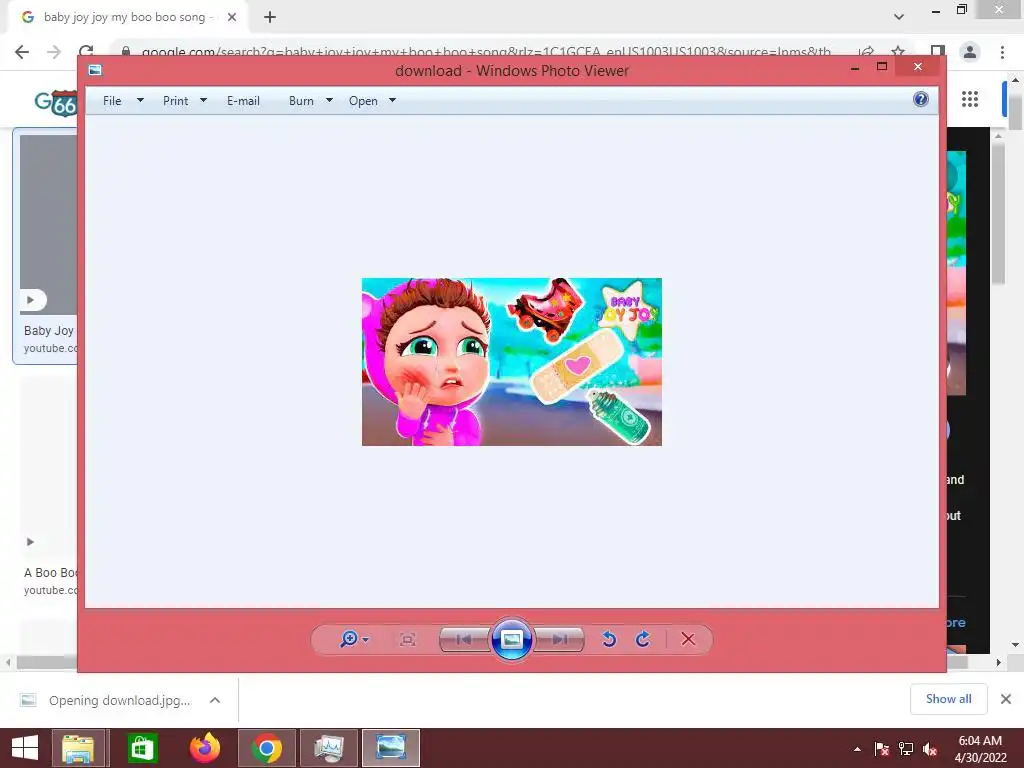
Task: Click Chrome horizontal scrollbar right arrow
Action: pyautogui.click(x=998, y=662)
